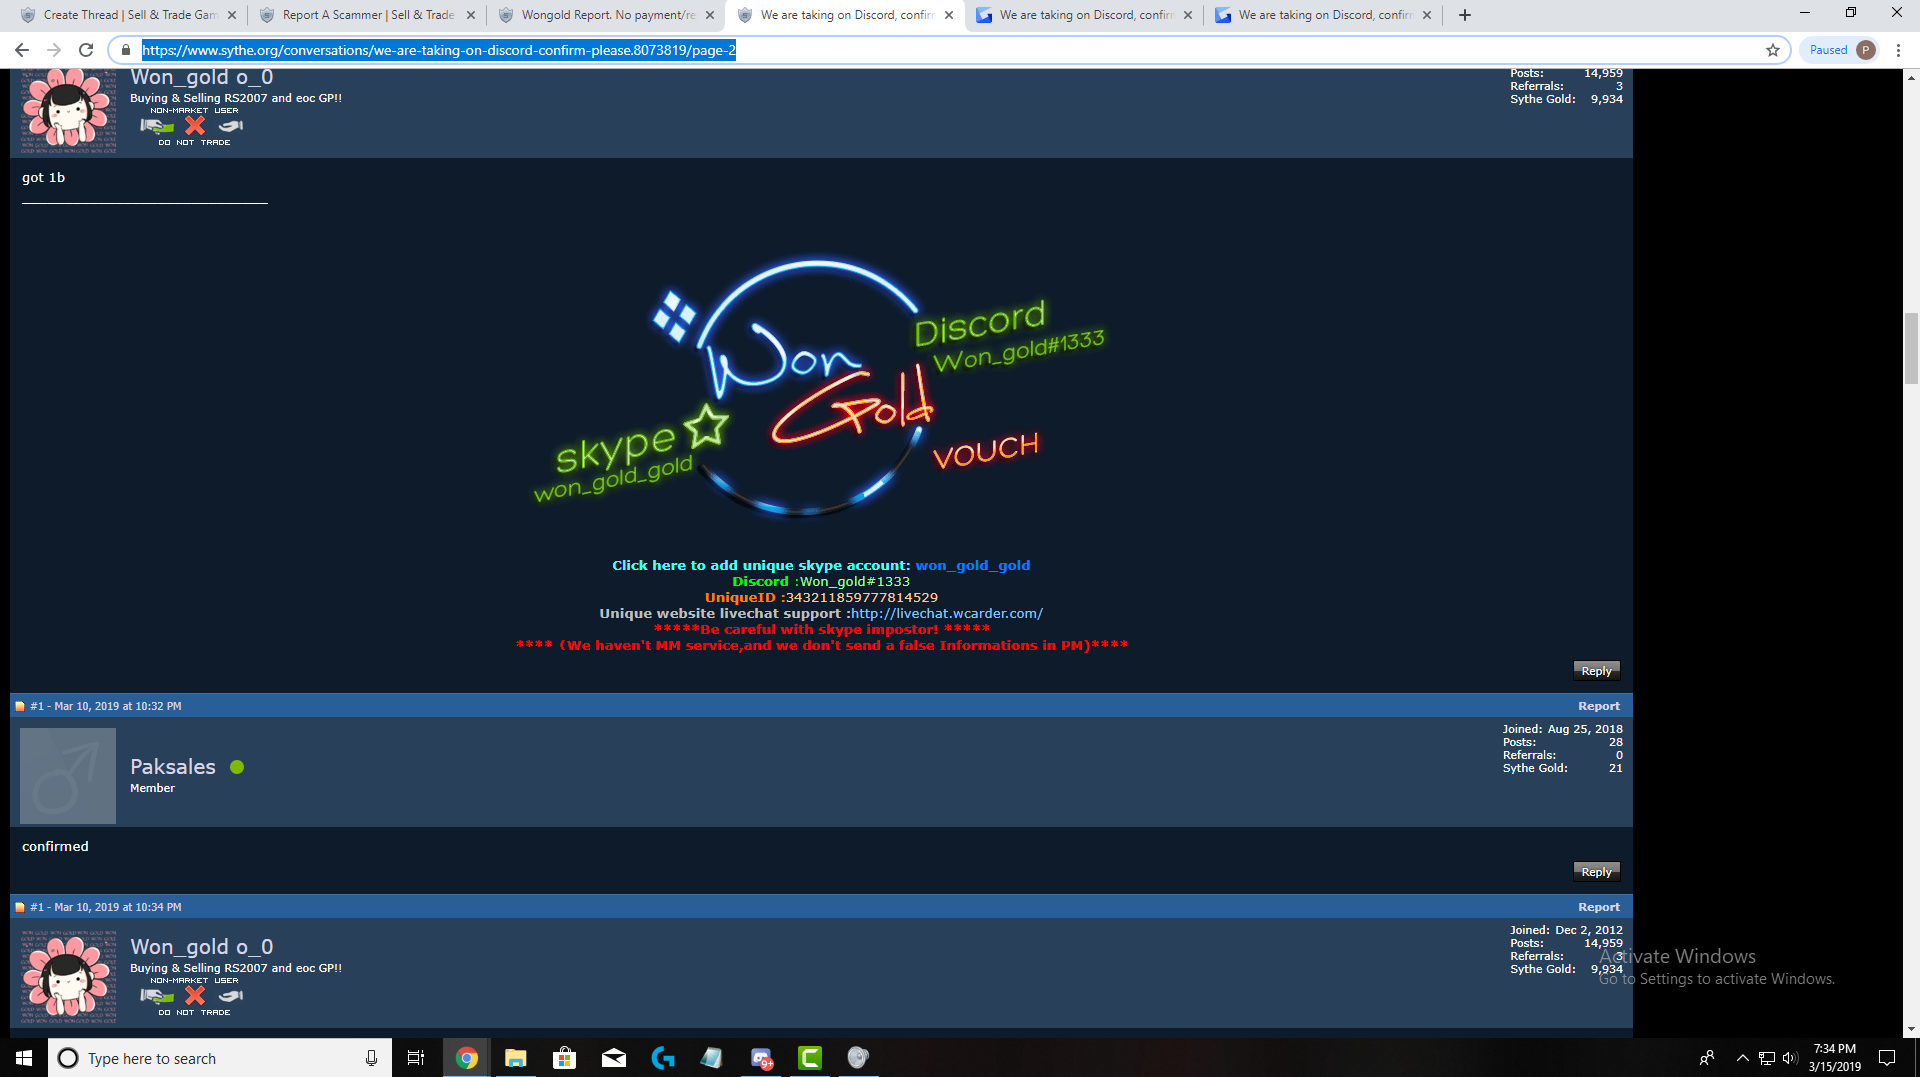
Task: Open the Chrome three-dot menu
Action: click(x=1898, y=50)
